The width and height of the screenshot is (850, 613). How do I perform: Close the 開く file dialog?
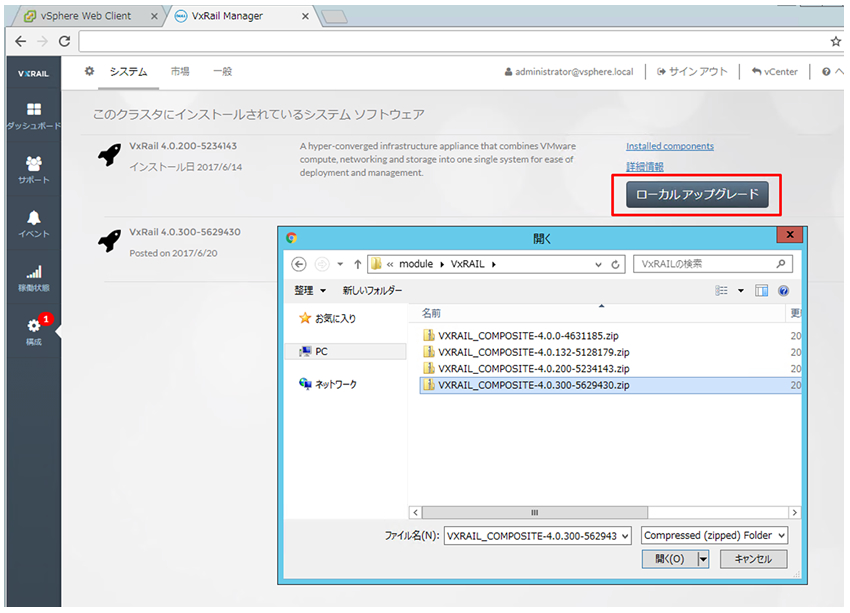pyautogui.click(x=790, y=235)
